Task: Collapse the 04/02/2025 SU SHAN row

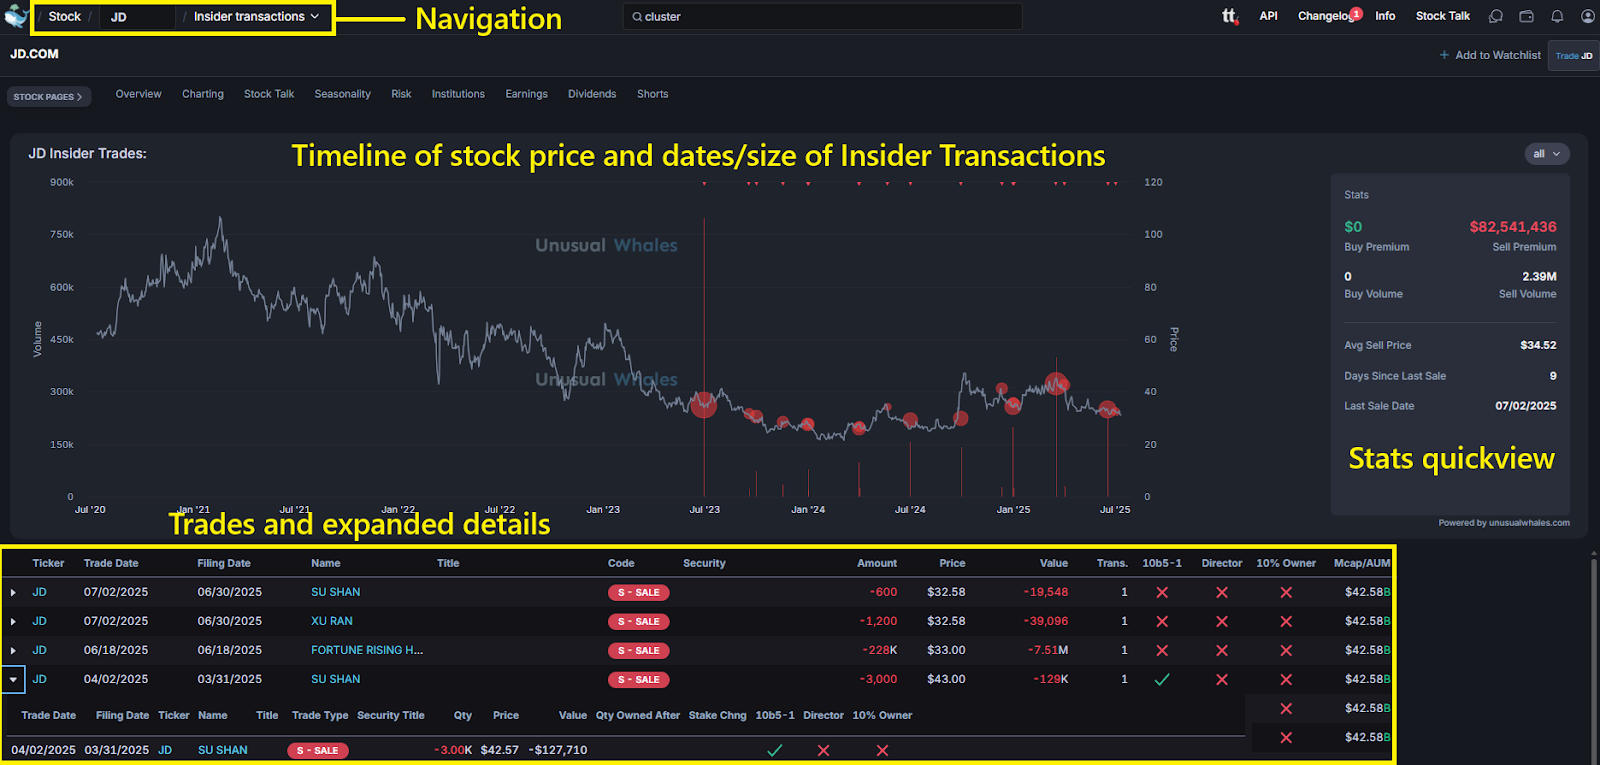Action: (x=13, y=679)
